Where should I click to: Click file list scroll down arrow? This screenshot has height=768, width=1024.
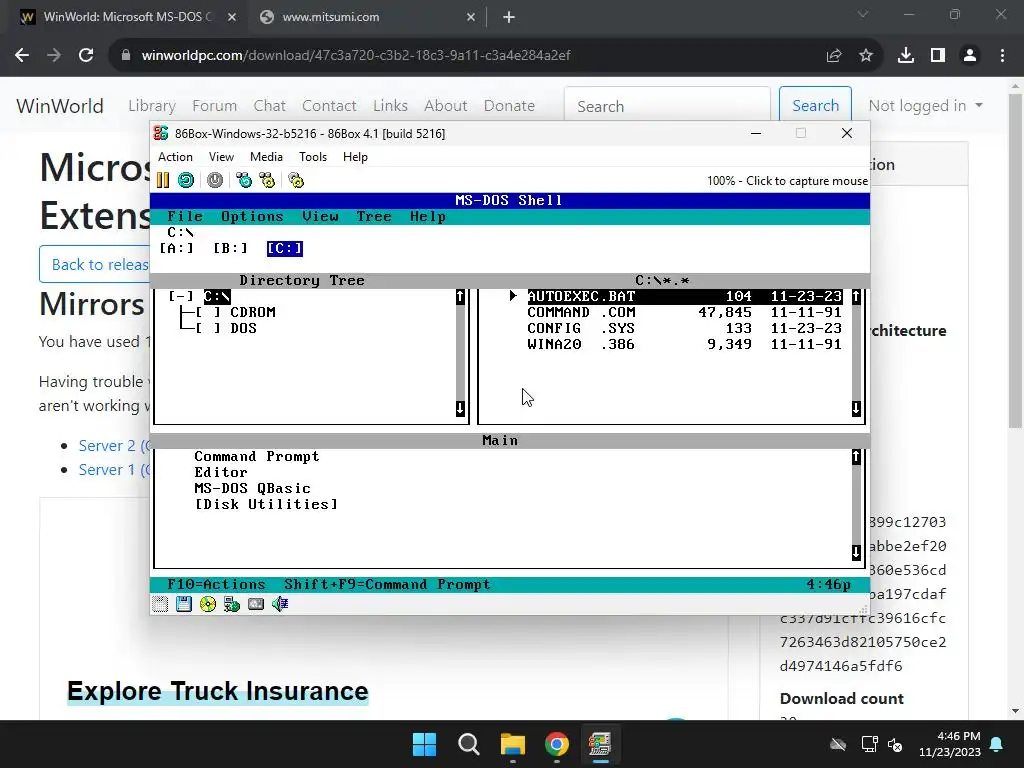pyautogui.click(x=857, y=409)
